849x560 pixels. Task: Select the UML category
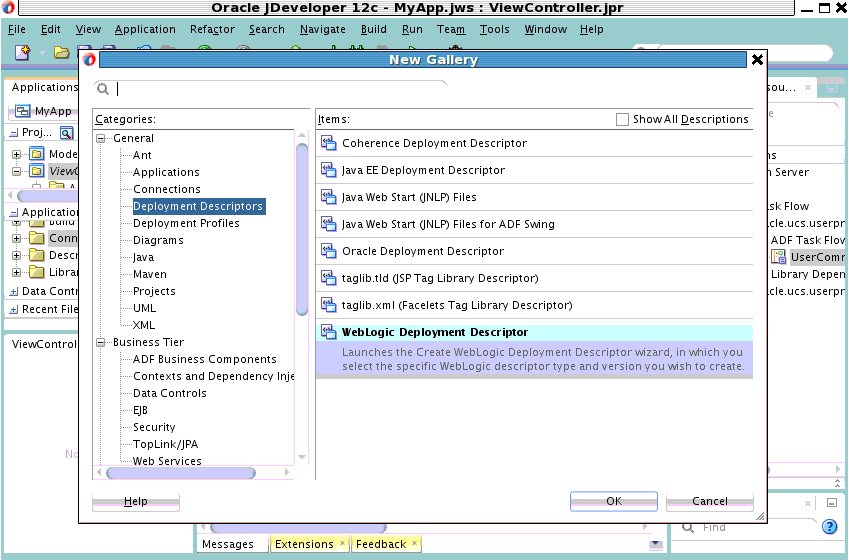145,308
